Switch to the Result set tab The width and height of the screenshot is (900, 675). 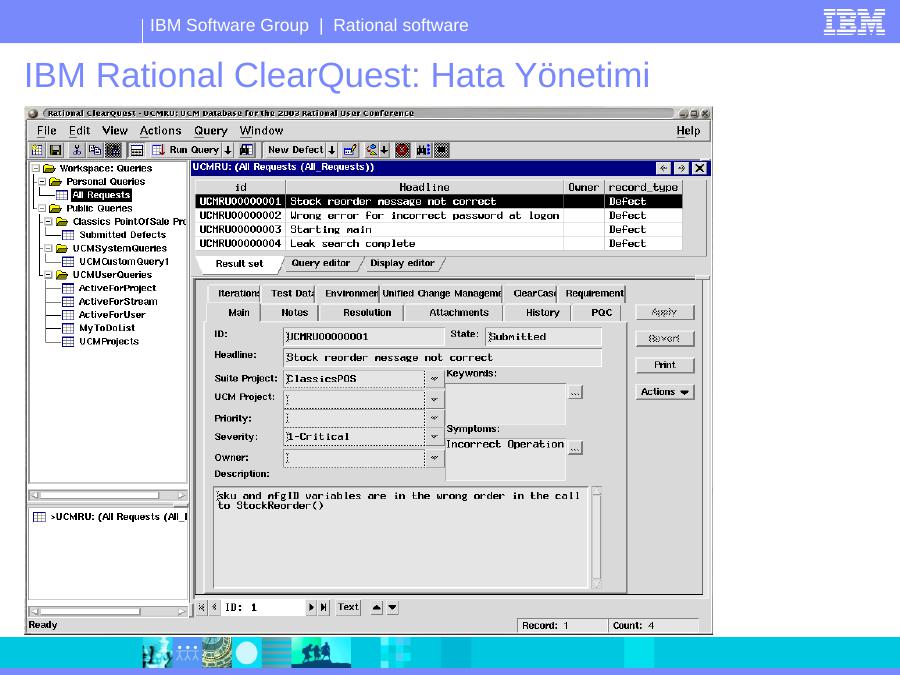239,263
